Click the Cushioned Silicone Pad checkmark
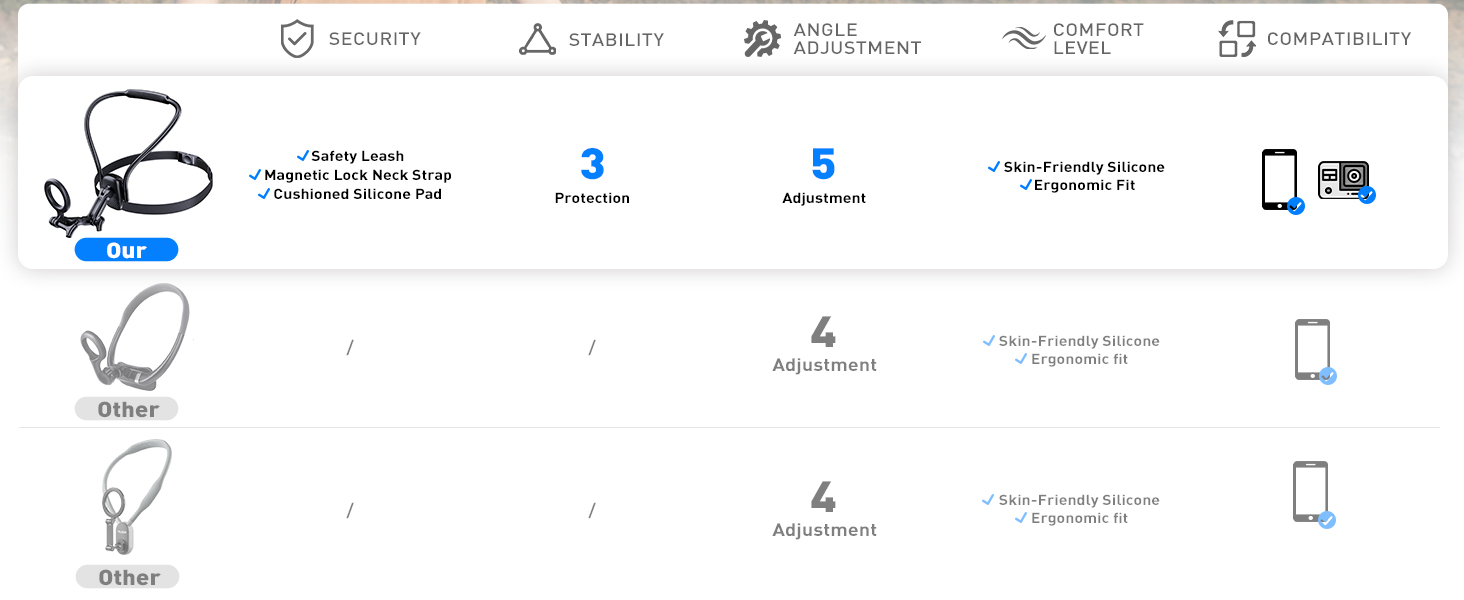1464x600 pixels. coord(265,194)
